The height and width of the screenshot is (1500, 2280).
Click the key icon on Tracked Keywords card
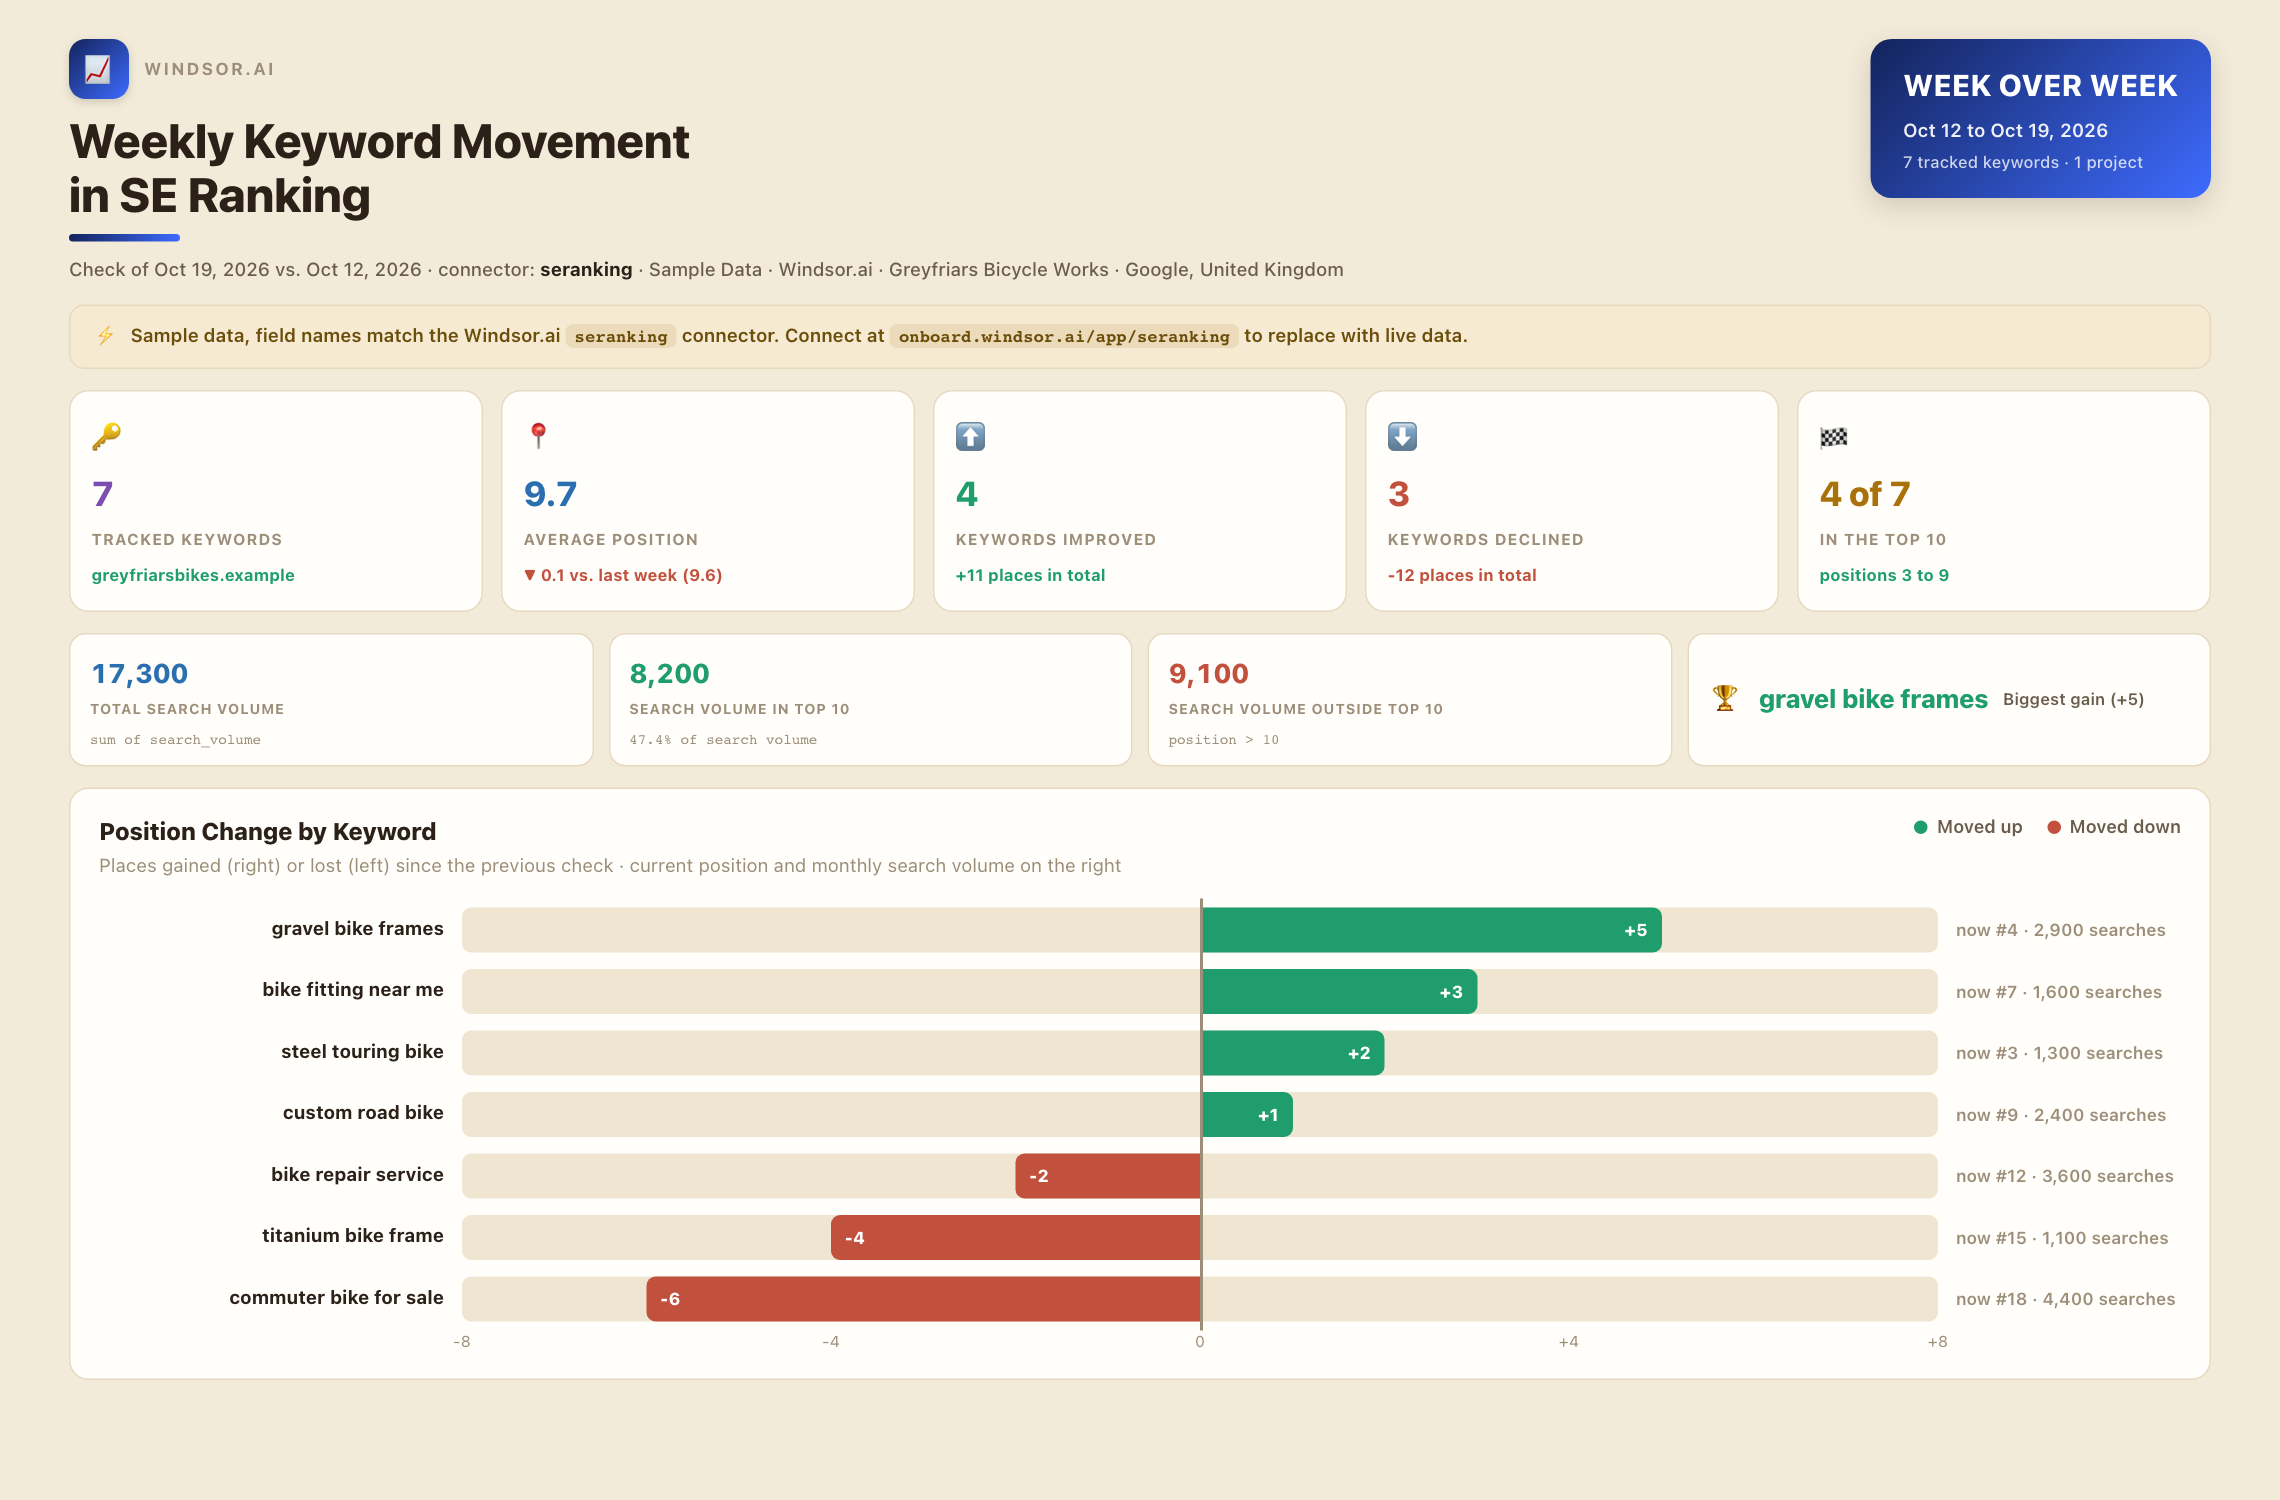[x=106, y=436]
